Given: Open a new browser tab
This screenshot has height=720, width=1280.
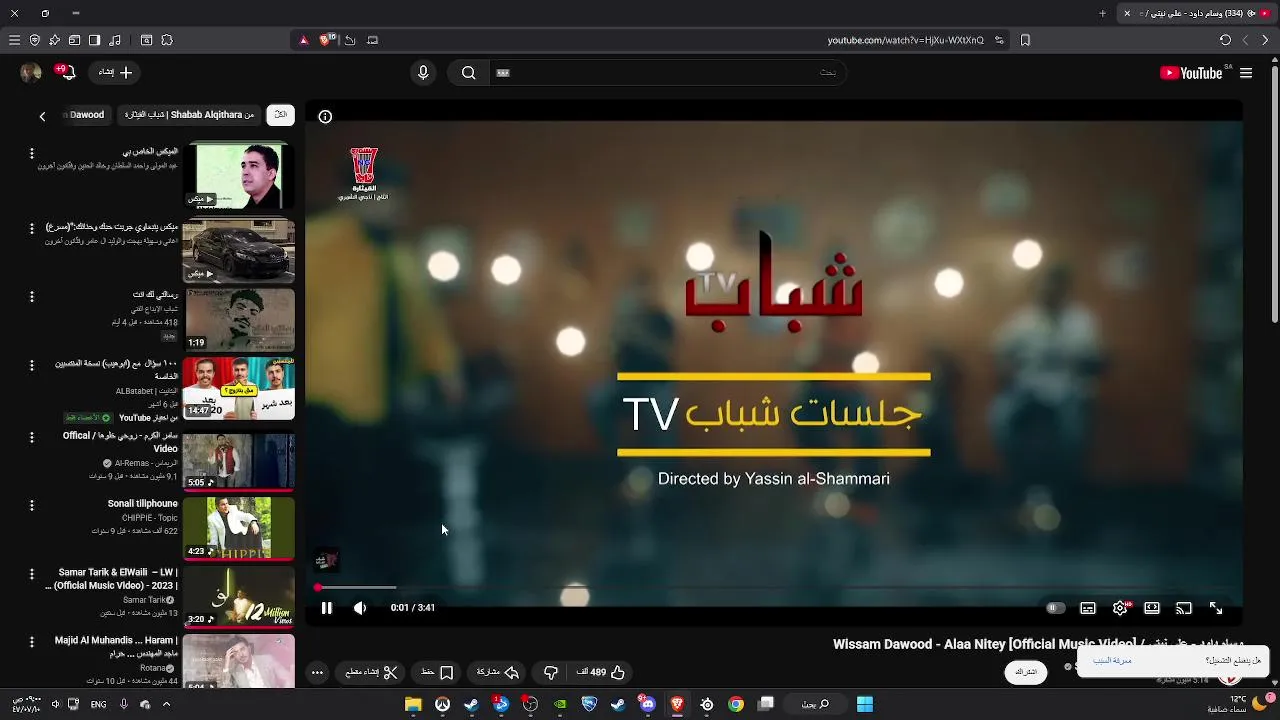Looking at the screenshot, I should click(x=1103, y=13).
